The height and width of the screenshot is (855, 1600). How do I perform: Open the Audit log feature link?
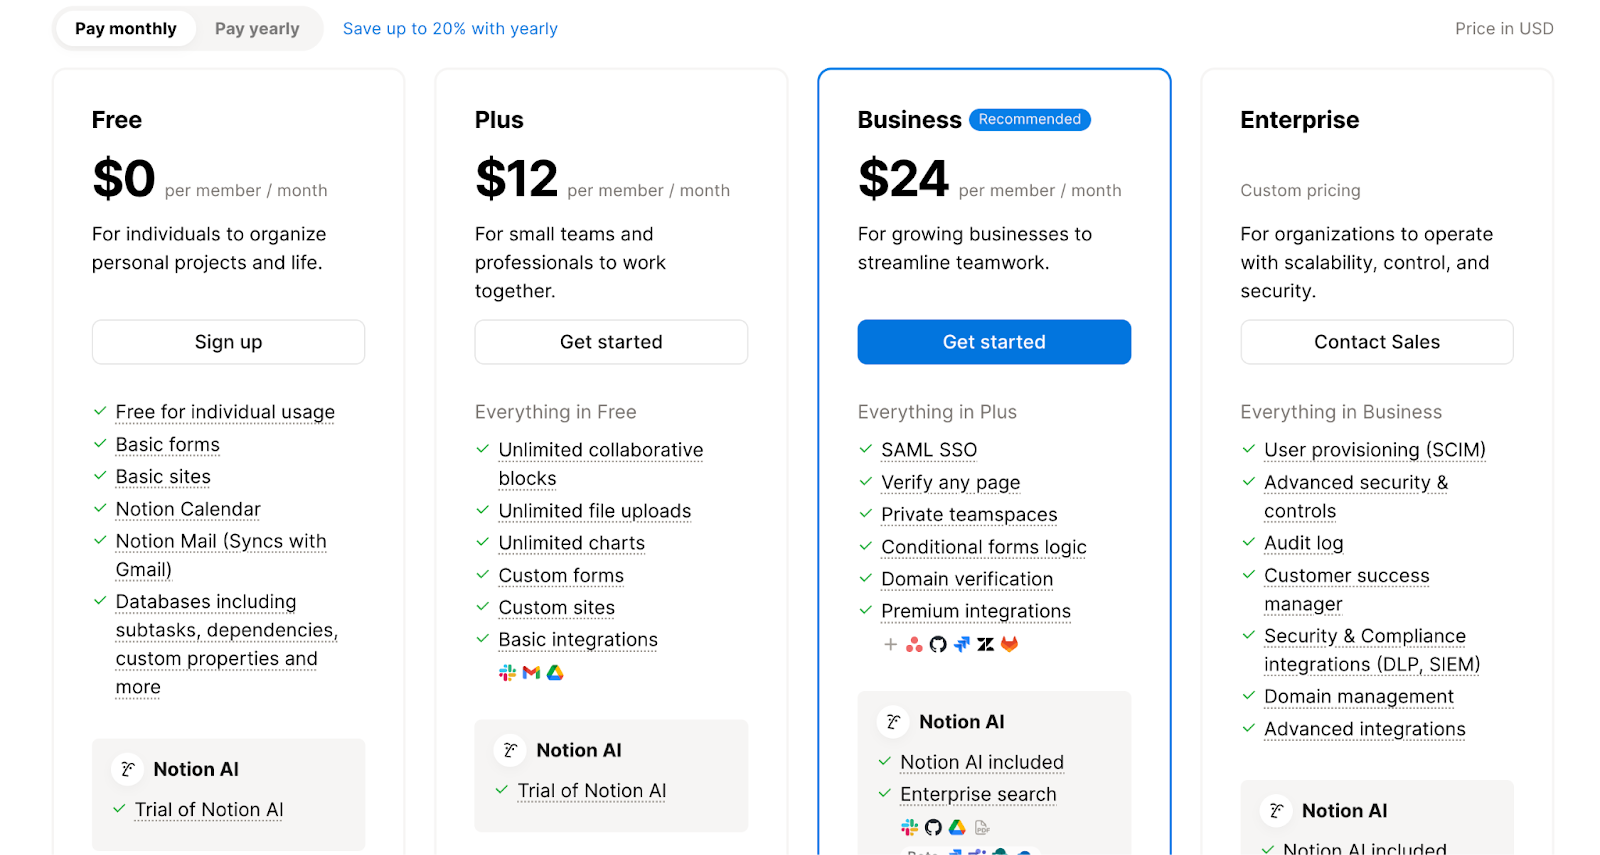click(x=1303, y=543)
